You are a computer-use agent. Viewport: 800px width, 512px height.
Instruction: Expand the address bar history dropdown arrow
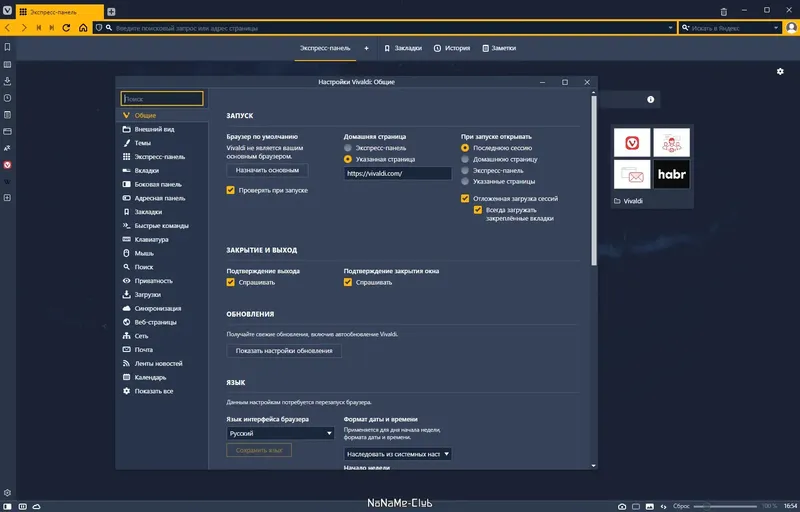tap(670, 28)
